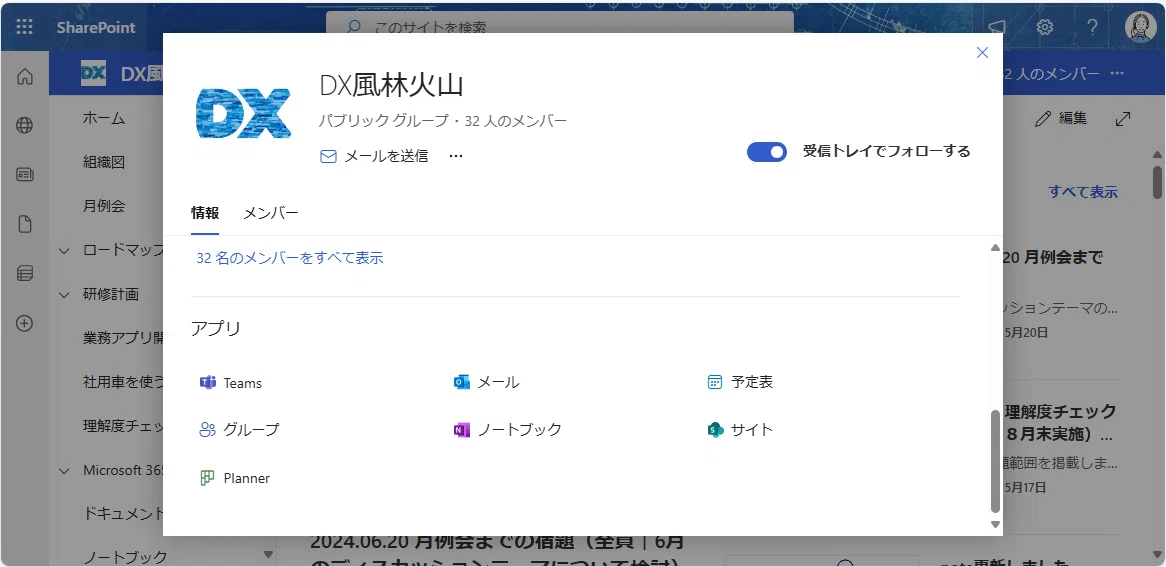The height and width of the screenshot is (567, 1166).
Task: Open the app launcher waffle icon
Action: tap(25, 28)
